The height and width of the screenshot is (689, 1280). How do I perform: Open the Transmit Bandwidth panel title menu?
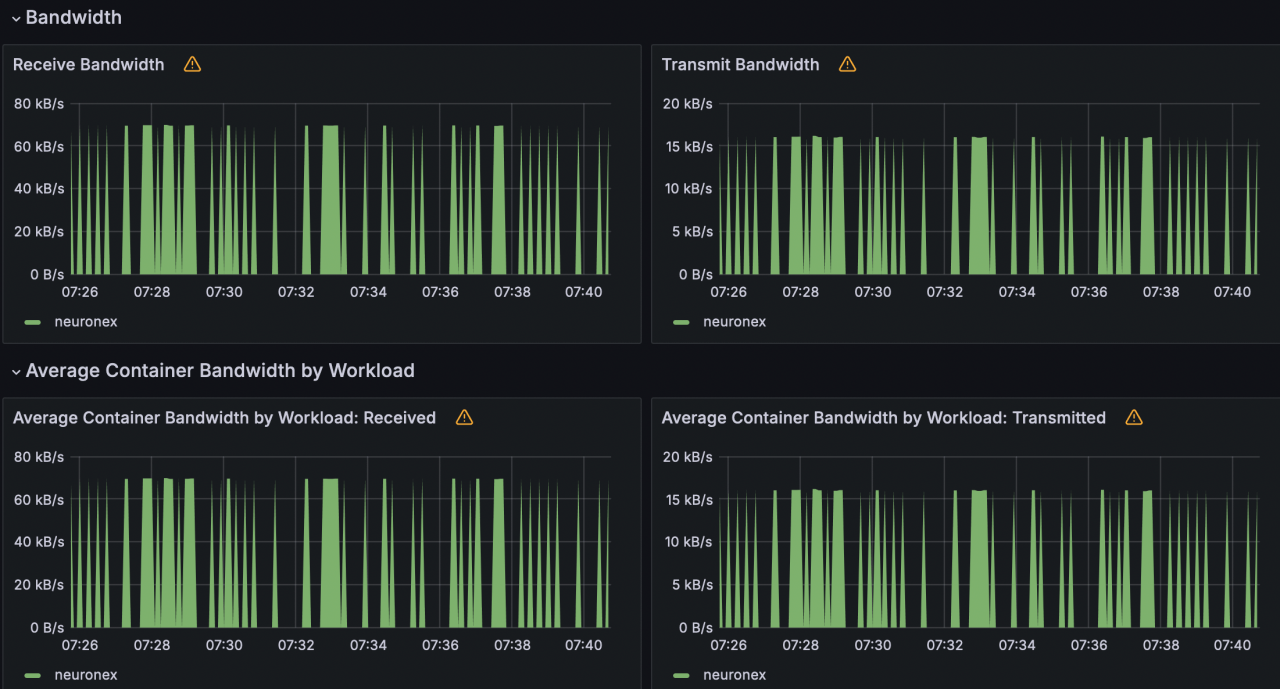pos(740,65)
